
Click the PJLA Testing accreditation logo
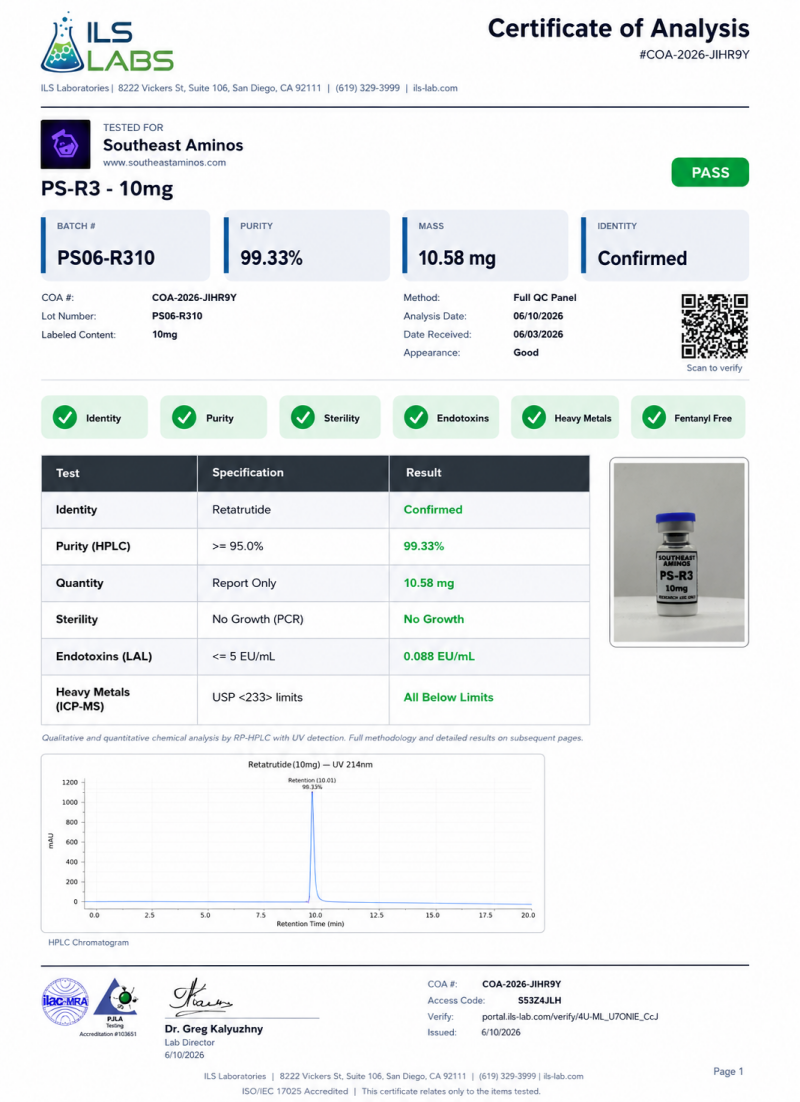(x=115, y=1003)
